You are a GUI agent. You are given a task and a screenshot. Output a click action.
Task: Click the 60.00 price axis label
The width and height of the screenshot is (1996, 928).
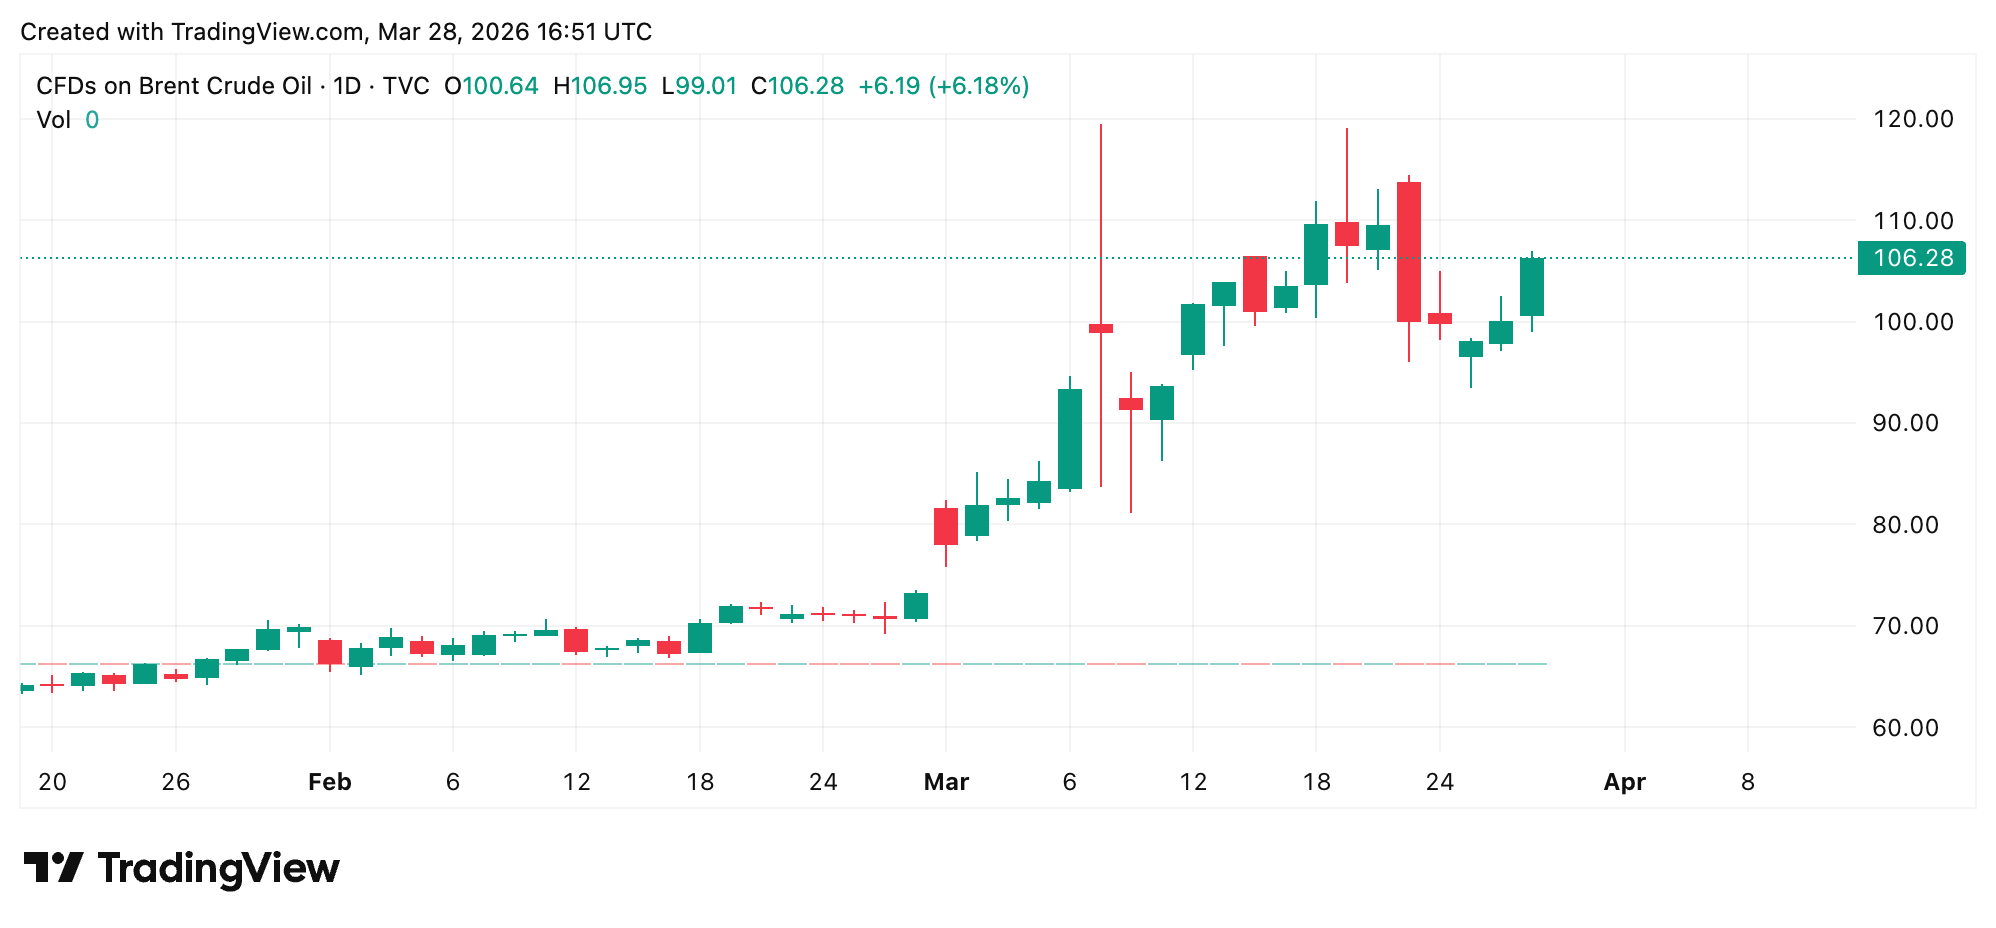(1912, 728)
